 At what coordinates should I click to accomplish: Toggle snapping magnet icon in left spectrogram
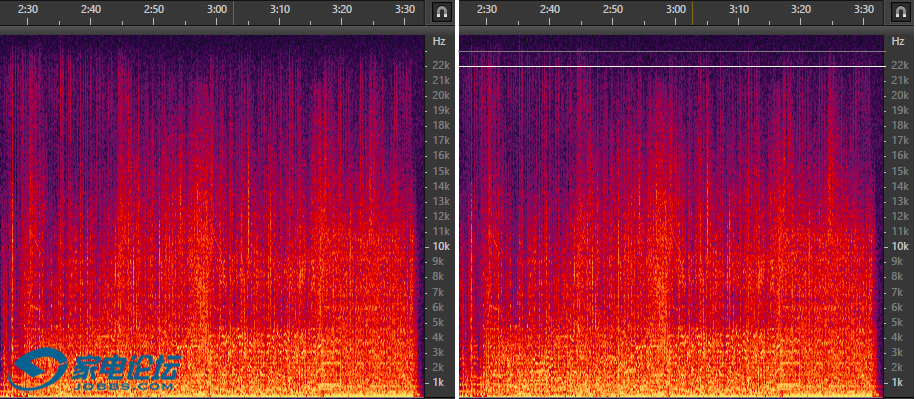tap(442, 12)
